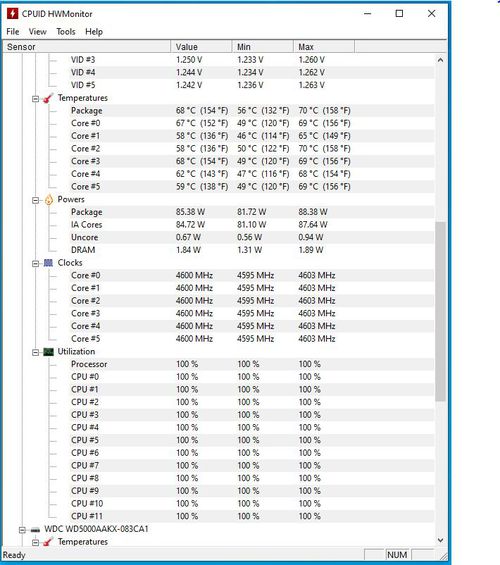Click the Clocks chip icon
Viewport: 500px width, 565px height.
click(x=48, y=263)
